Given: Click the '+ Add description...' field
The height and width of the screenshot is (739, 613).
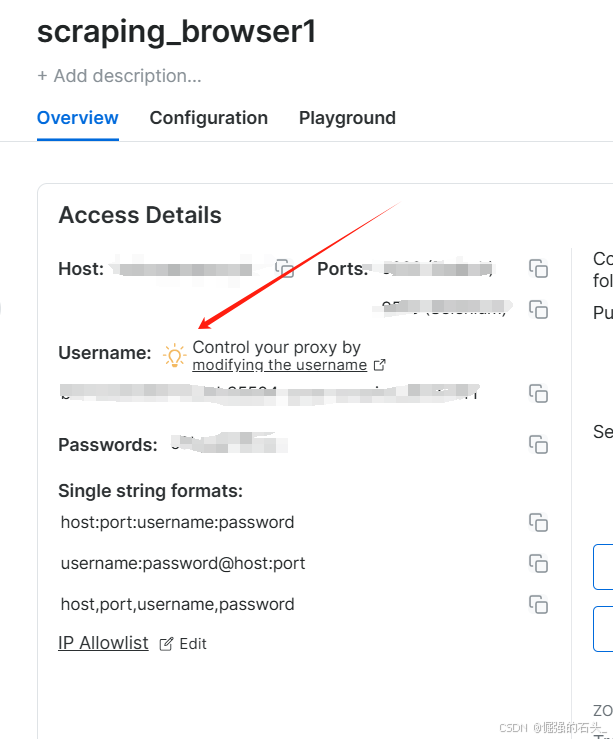Looking at the screenshot, I should pyautogui.click(x=119, y=76).
